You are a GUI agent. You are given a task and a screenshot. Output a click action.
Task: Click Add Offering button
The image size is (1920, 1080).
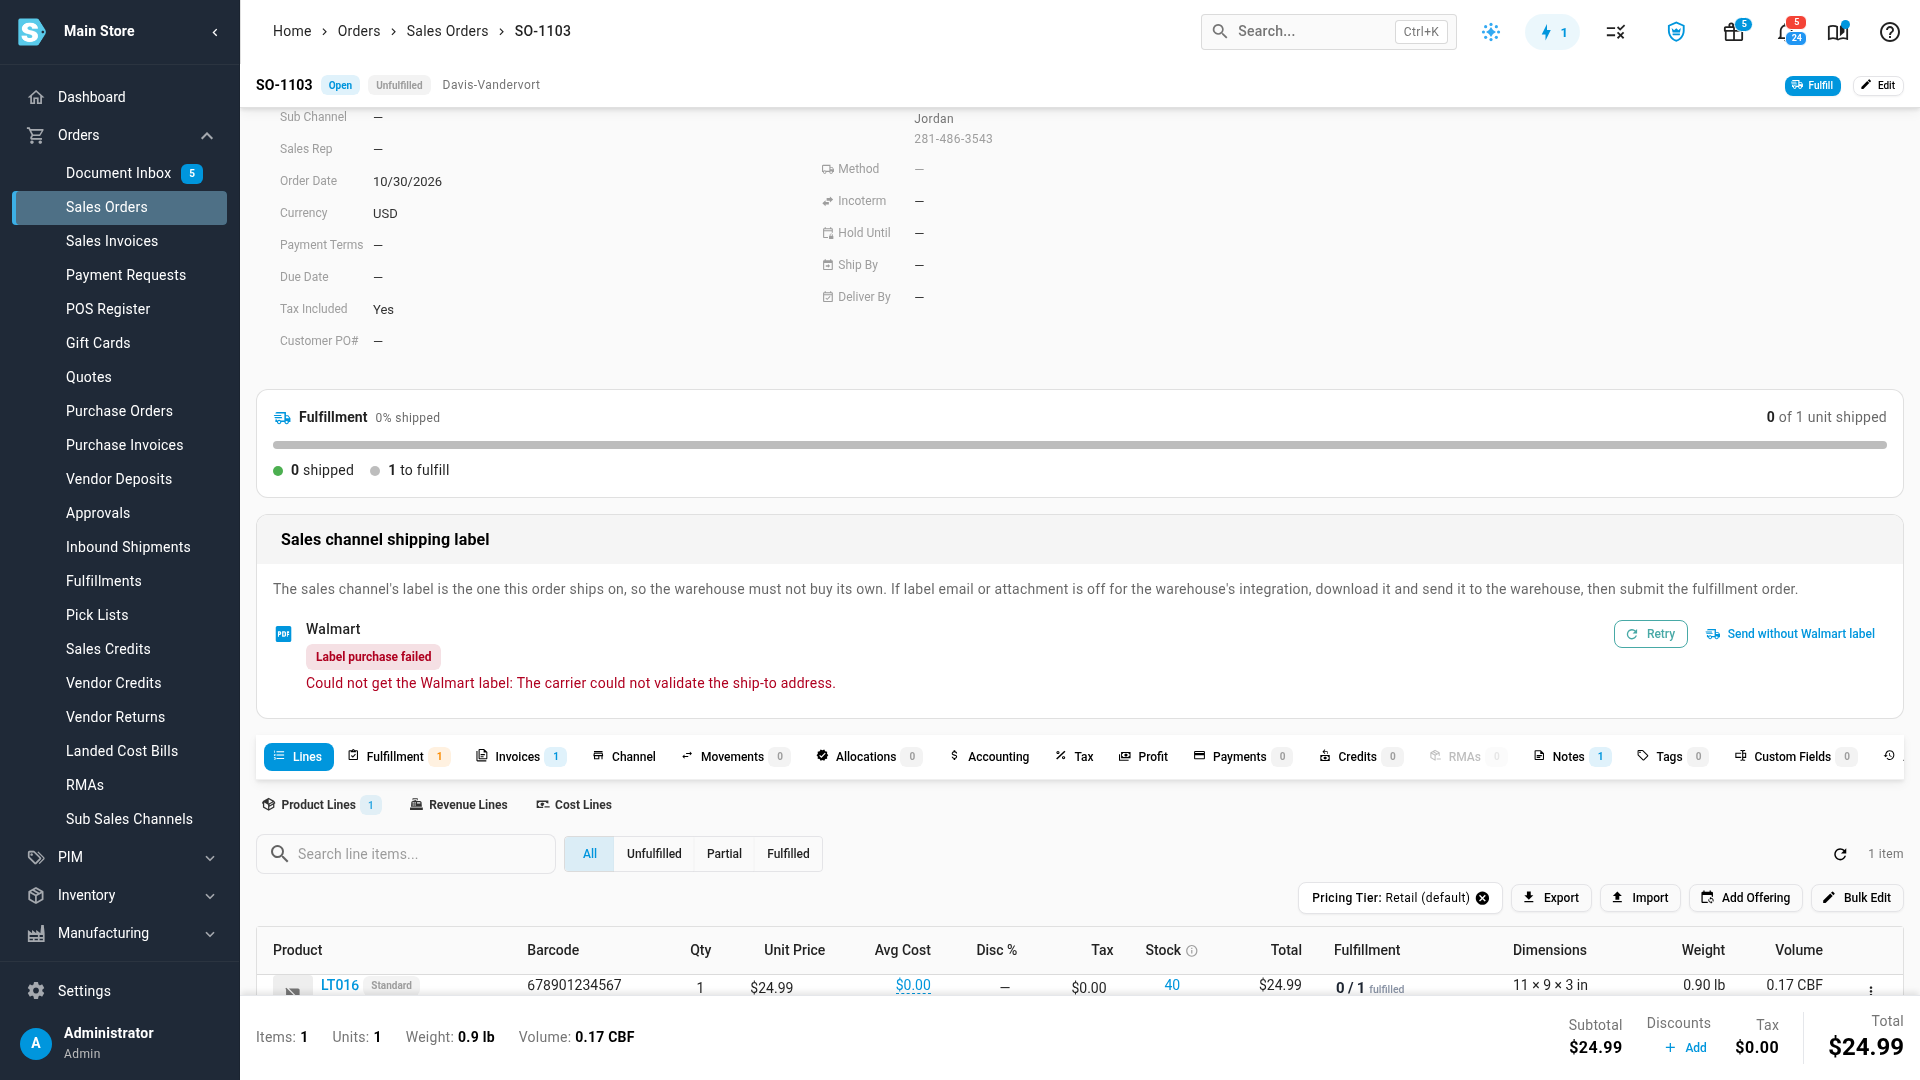click(1746, 898)
